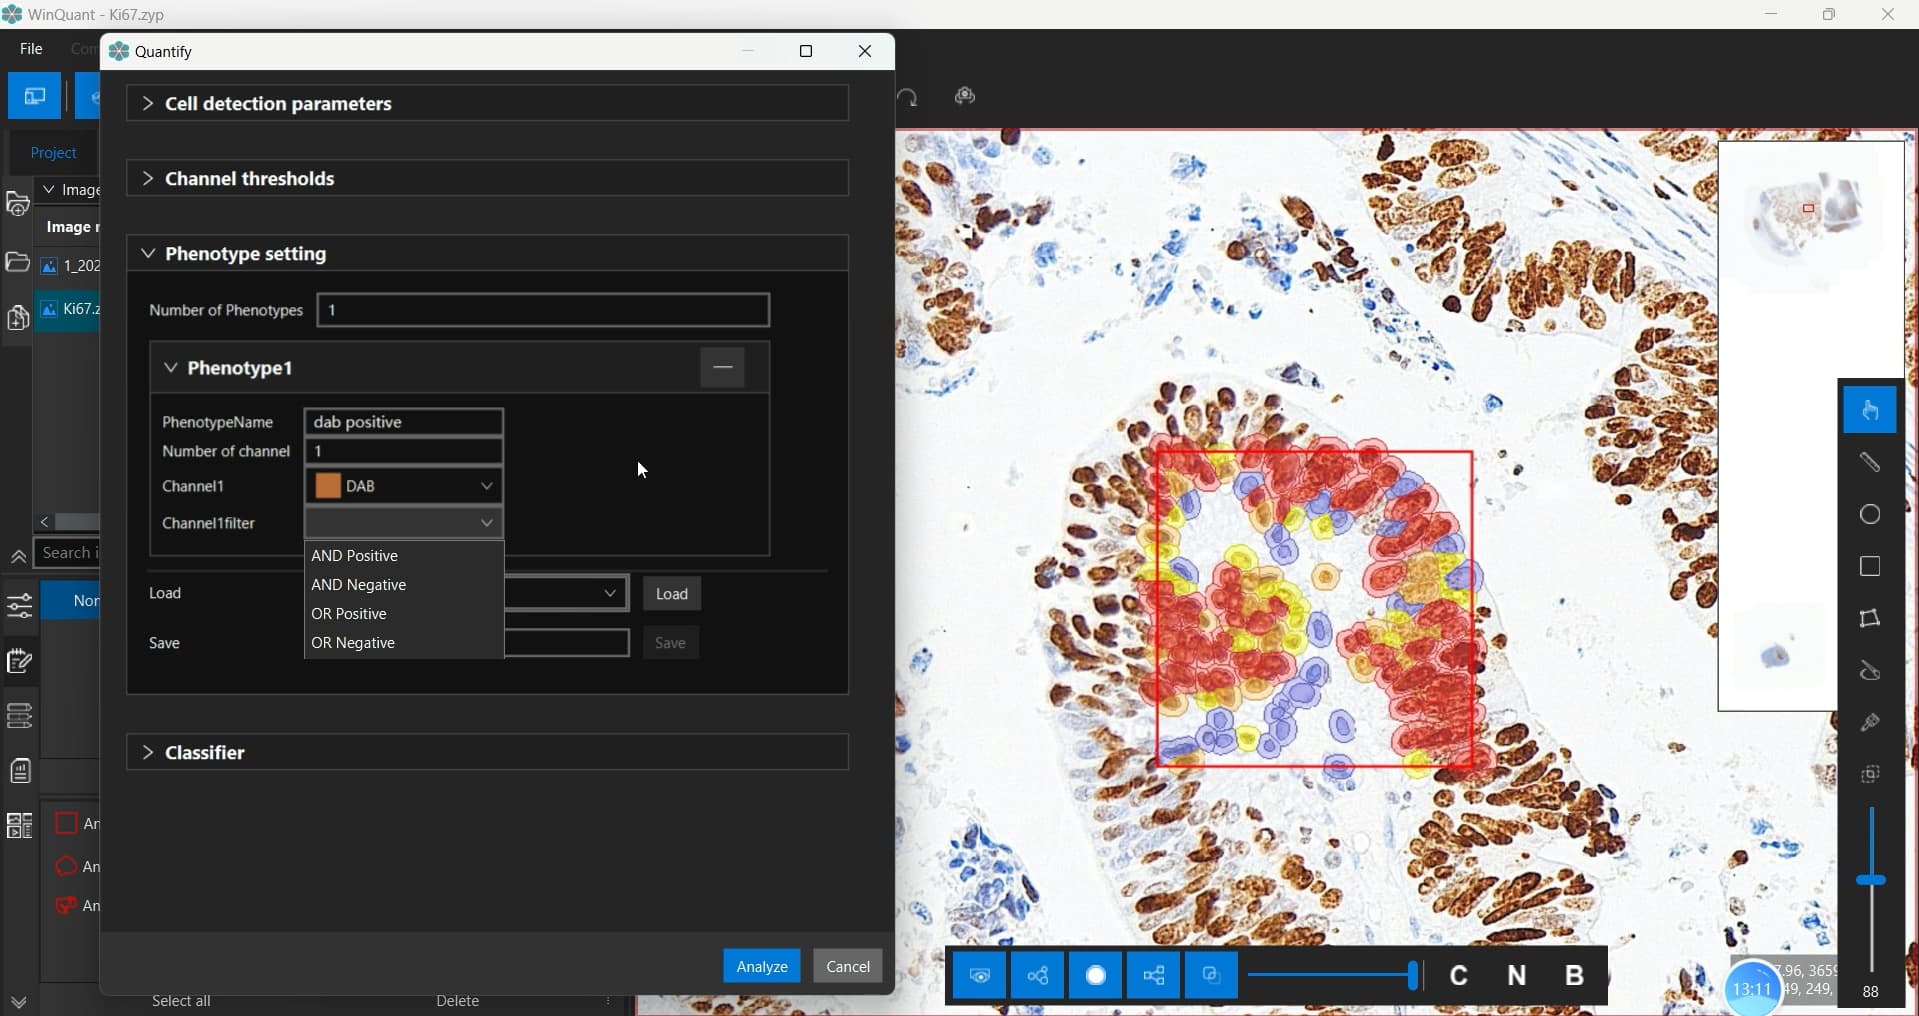Open the sliders settings icon in left sidebar
The image size is (1919, 1016).
tap(20, 606)
